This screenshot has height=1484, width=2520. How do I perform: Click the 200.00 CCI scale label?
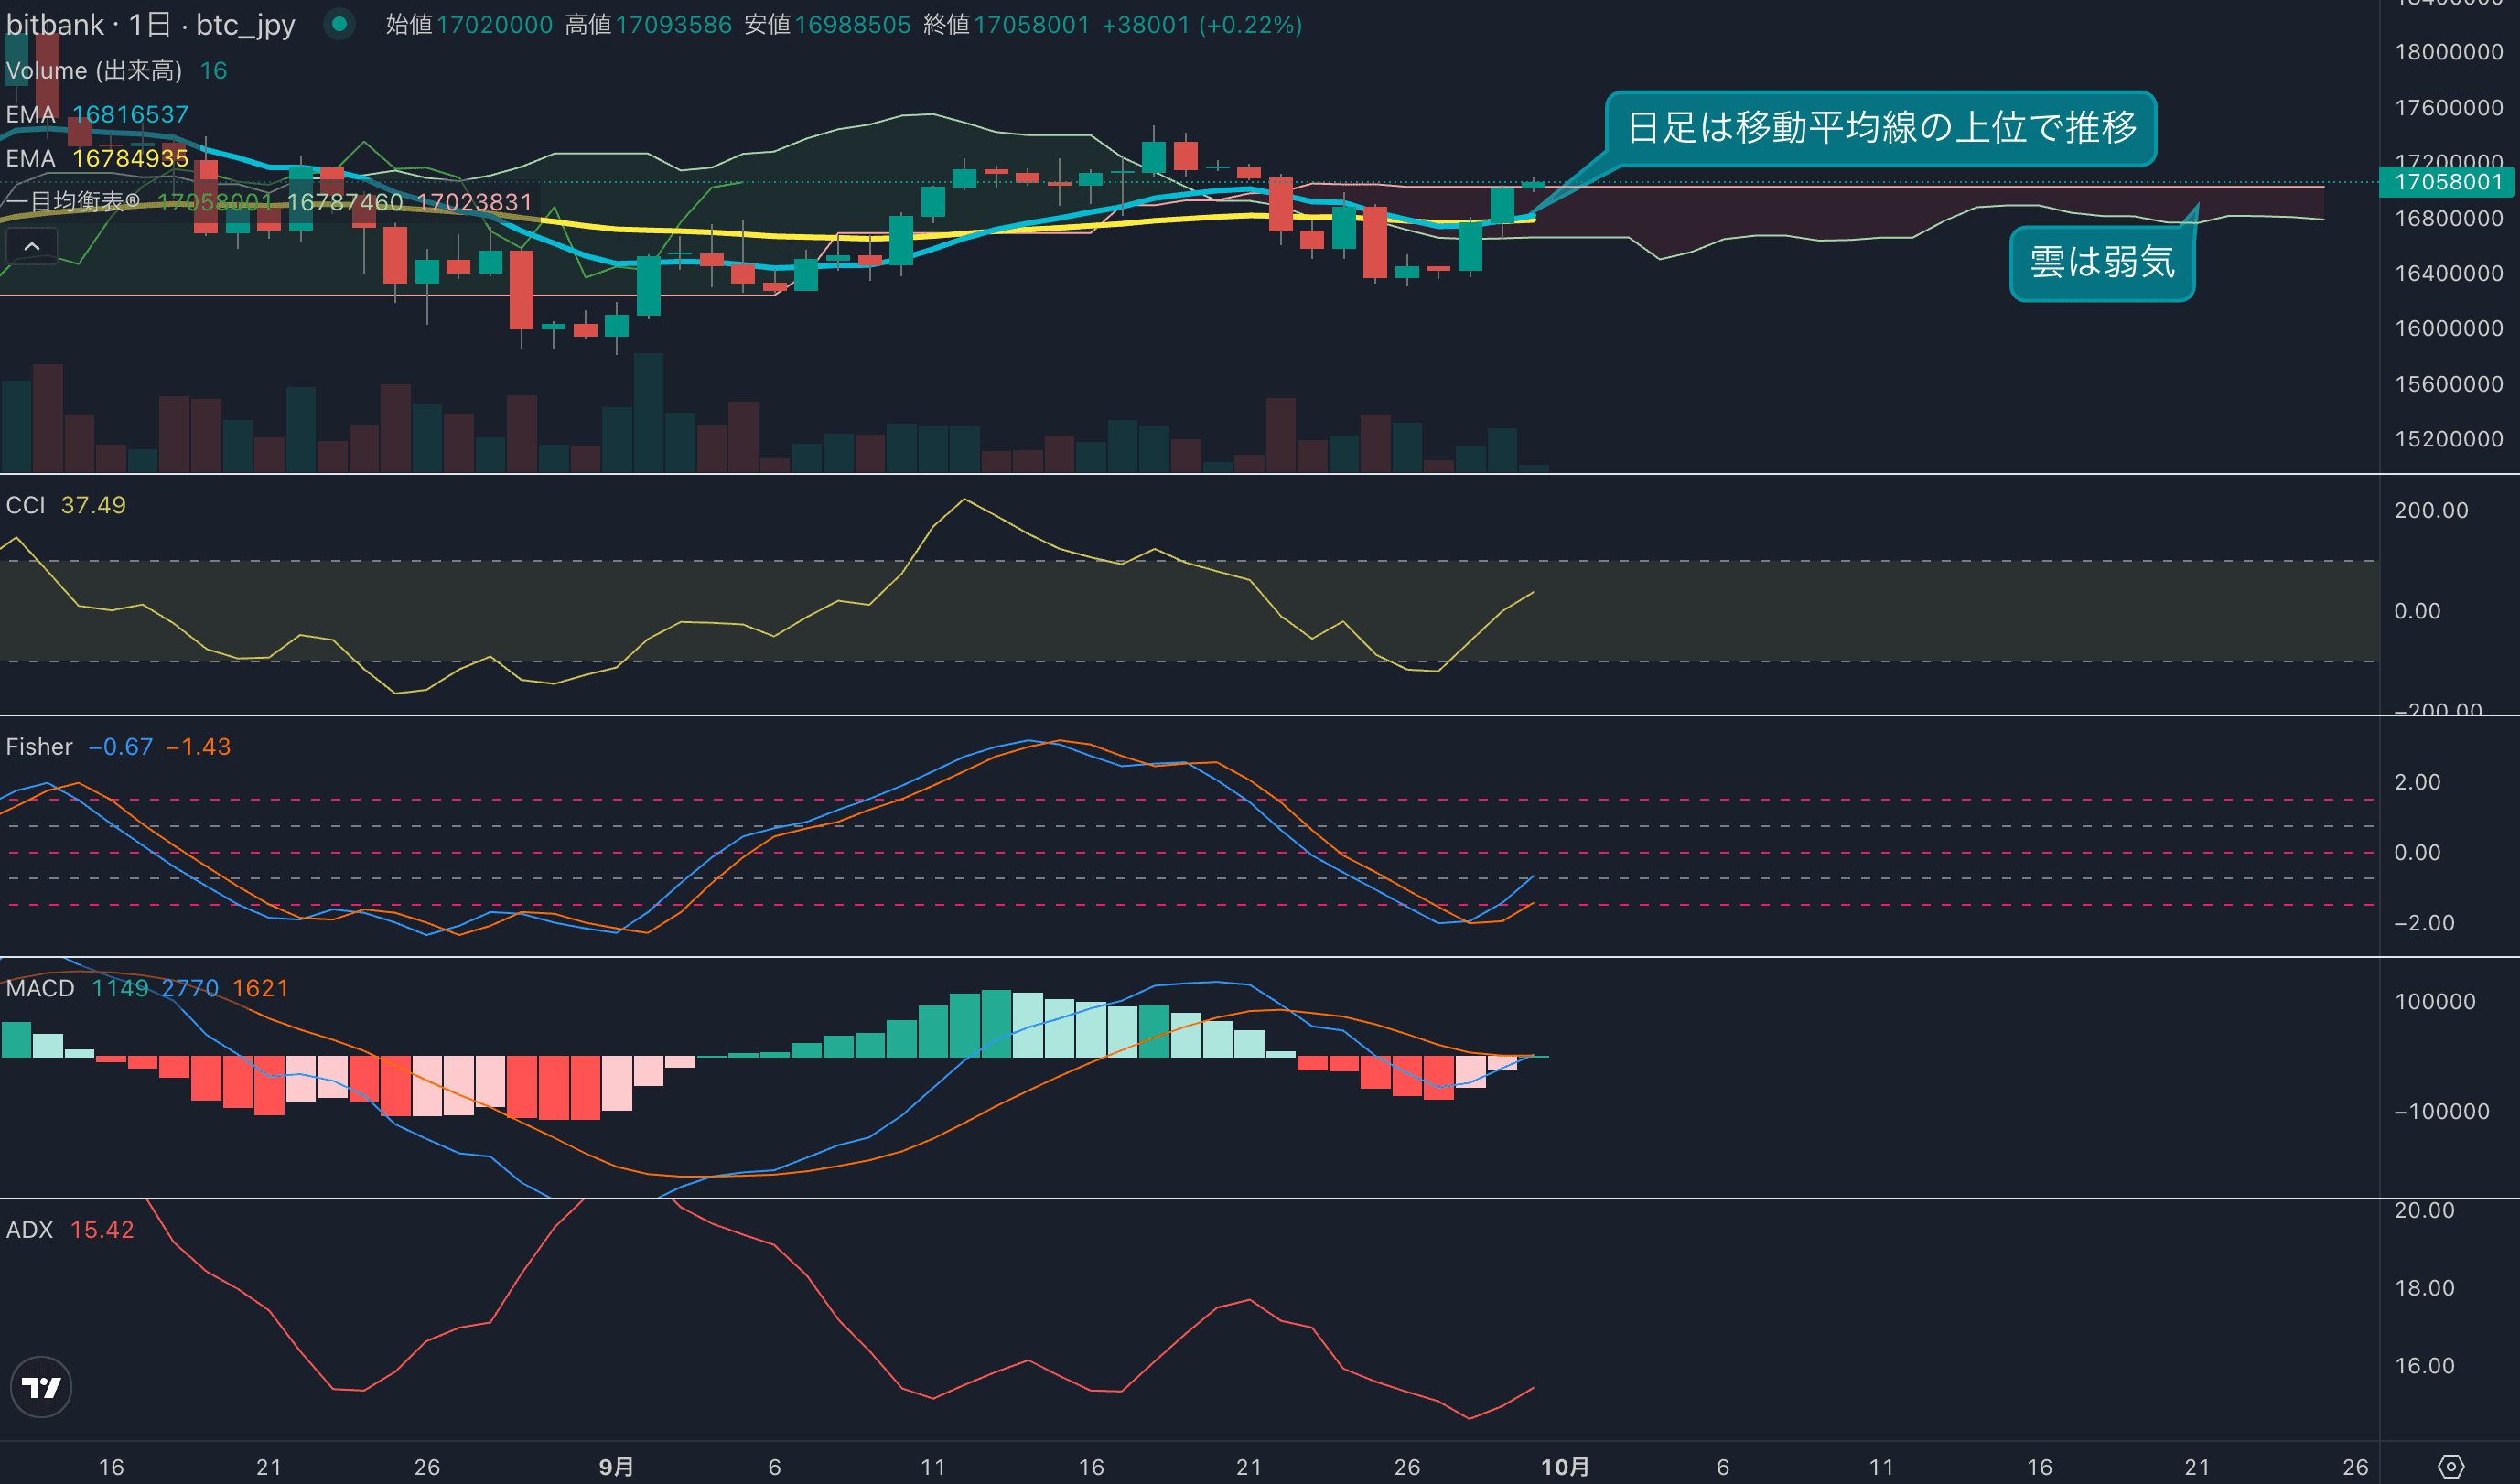2430,510
